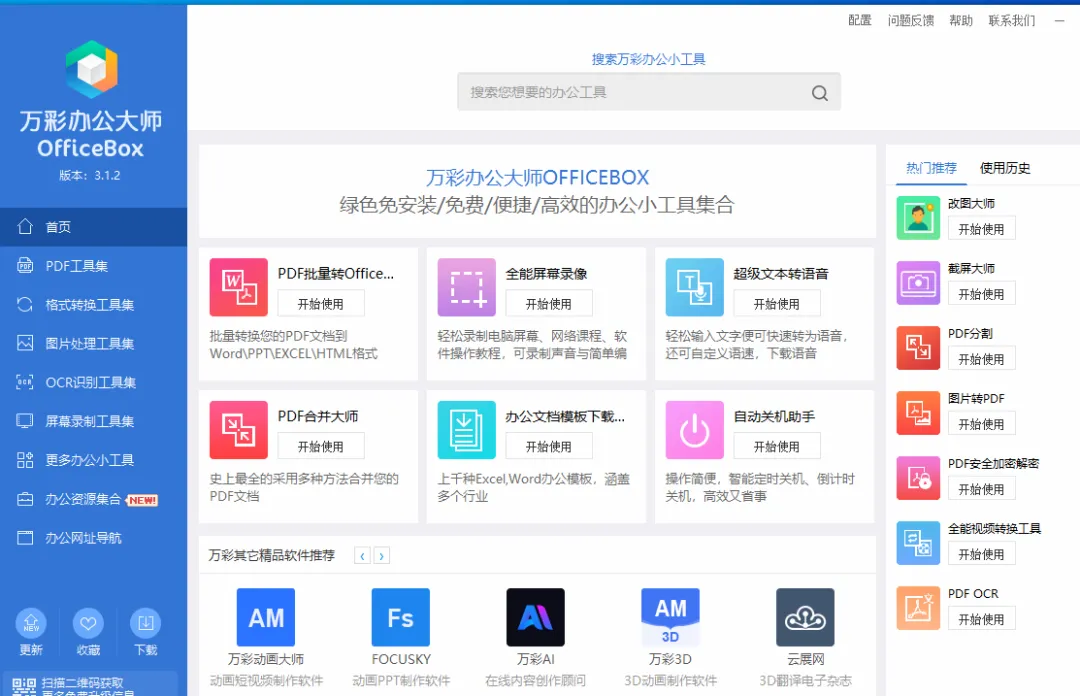Click the 收藏 heart icon
This screenshot has width=1080, height=696.
[88, 624]
